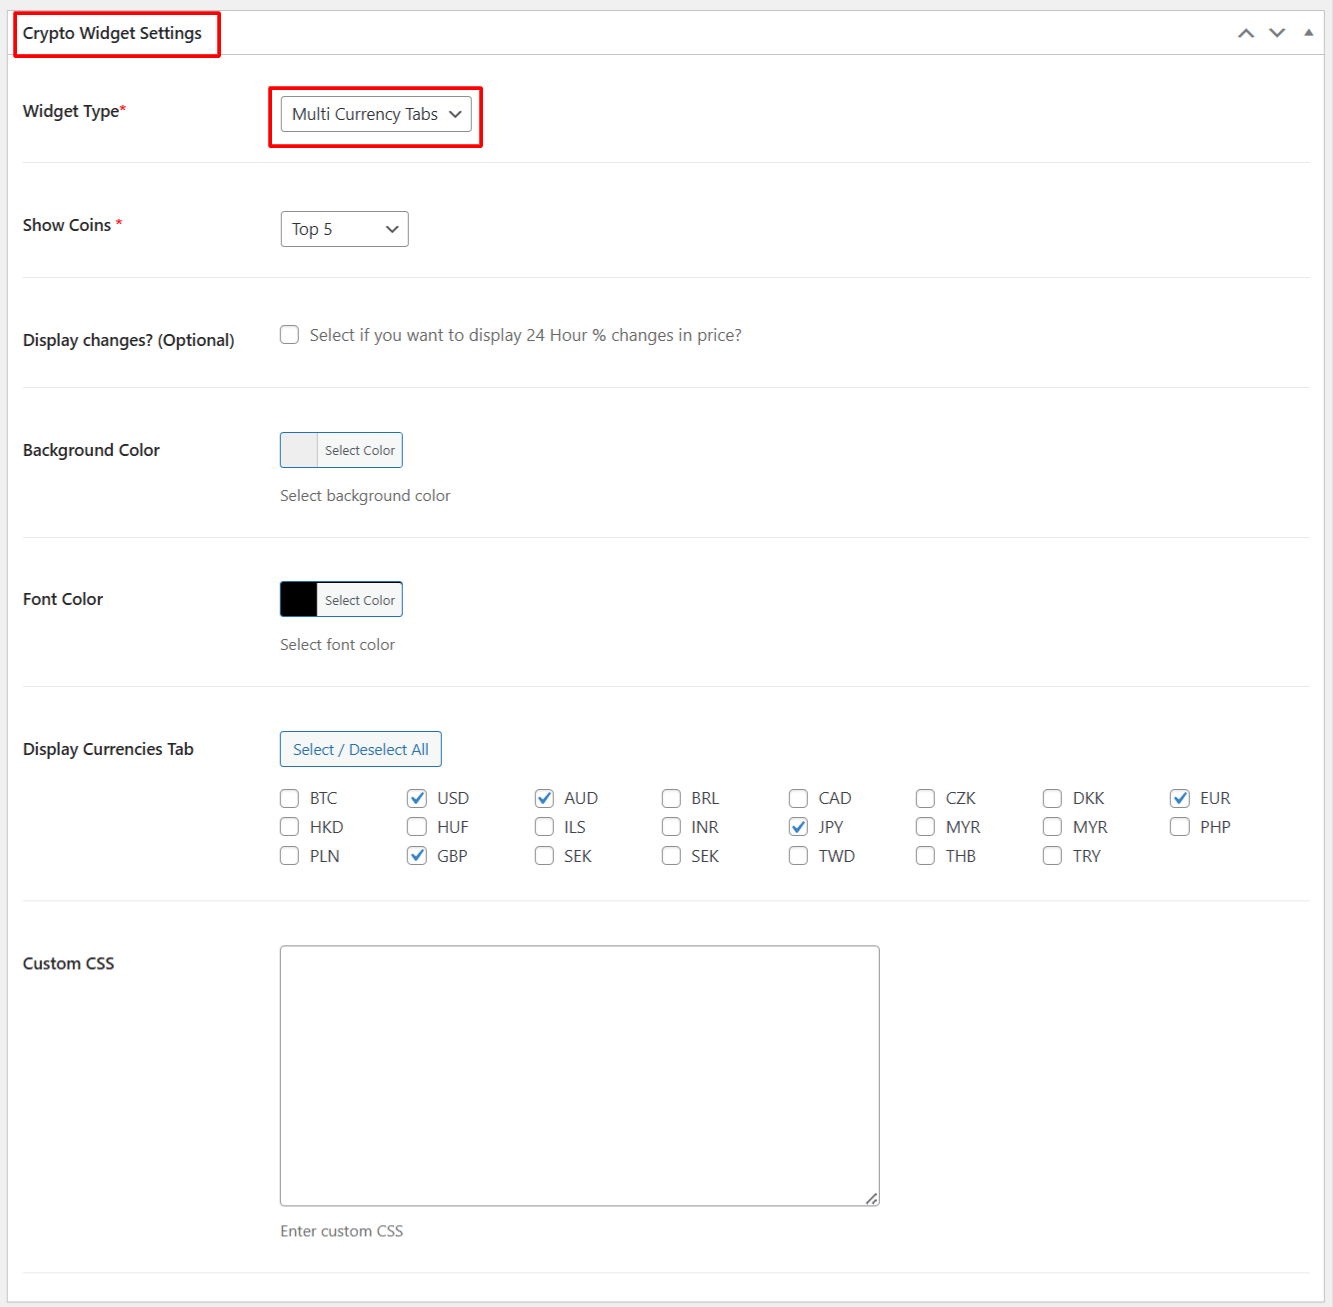Click the move panel up arrow icon
The height and width of the screenshot is (1307, 1333).
tap(1246, 33)
